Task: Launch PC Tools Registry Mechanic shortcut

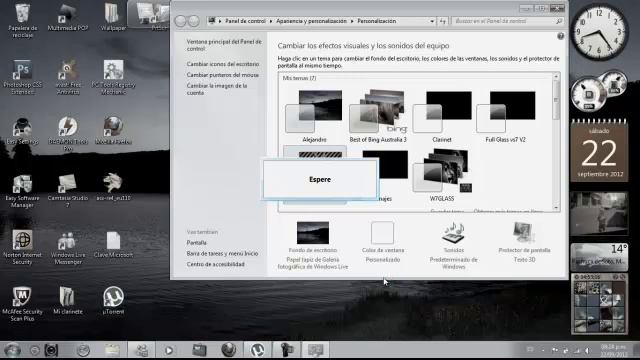Action: 113,77
